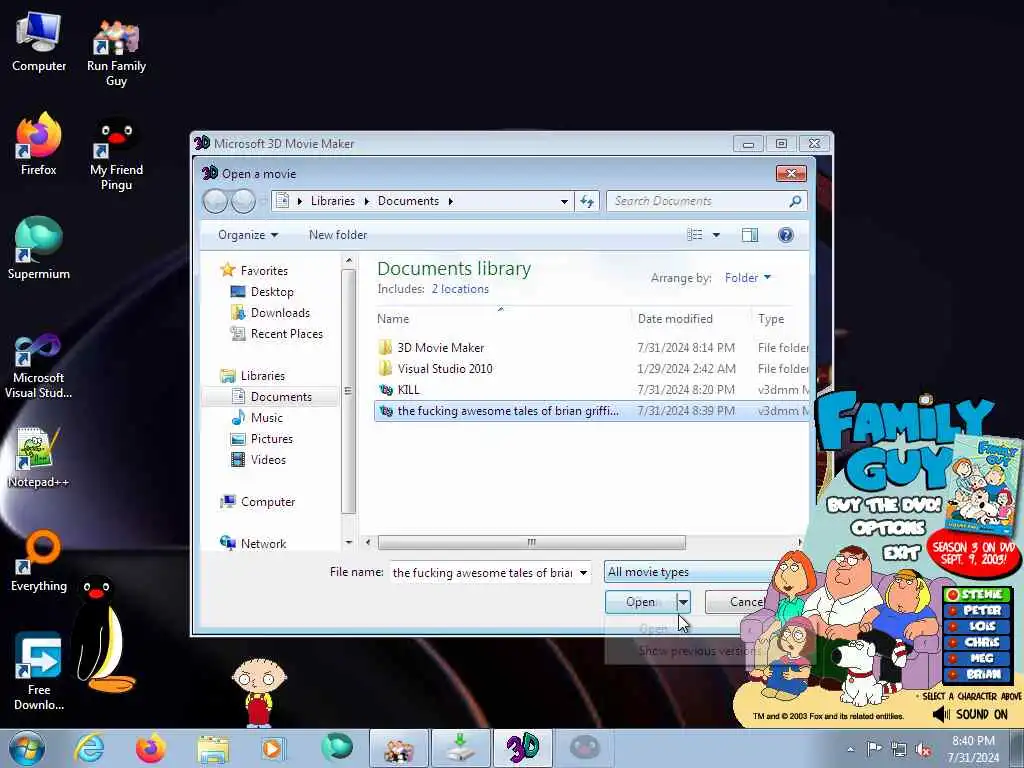
Task: Switch to 3D Movie Maker taskbar item
Action: [523, 748]
